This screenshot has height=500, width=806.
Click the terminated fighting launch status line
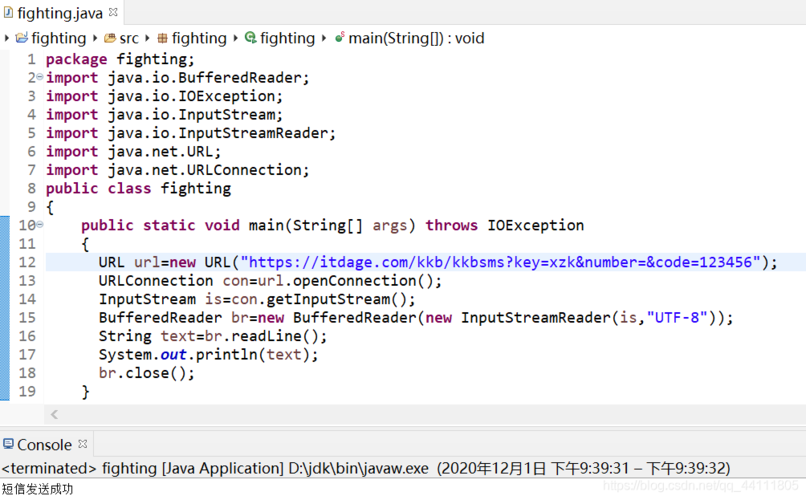click(x=366, y=468)
